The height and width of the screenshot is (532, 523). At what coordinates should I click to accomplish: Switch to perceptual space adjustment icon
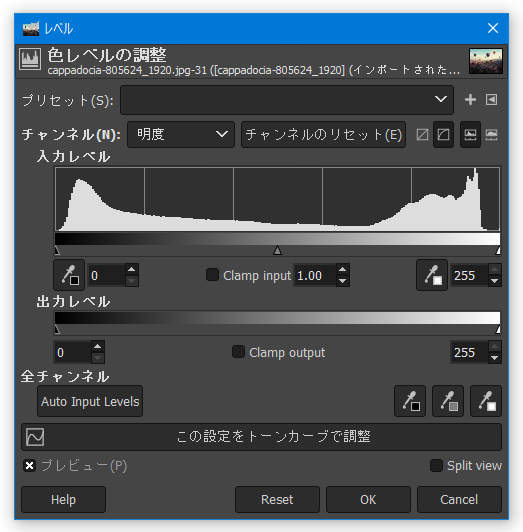pyautogui.click(x=443, y=135)
